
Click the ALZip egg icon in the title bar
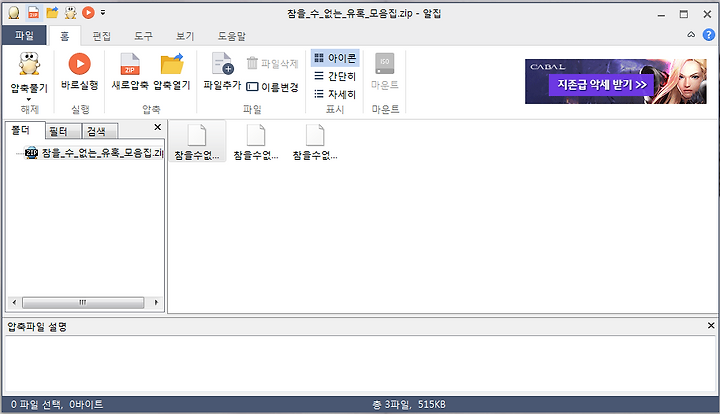(14, 12)
